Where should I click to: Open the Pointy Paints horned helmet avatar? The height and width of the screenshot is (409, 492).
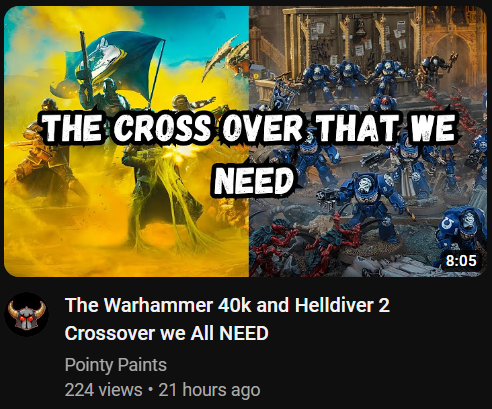[x=27, y=314]
